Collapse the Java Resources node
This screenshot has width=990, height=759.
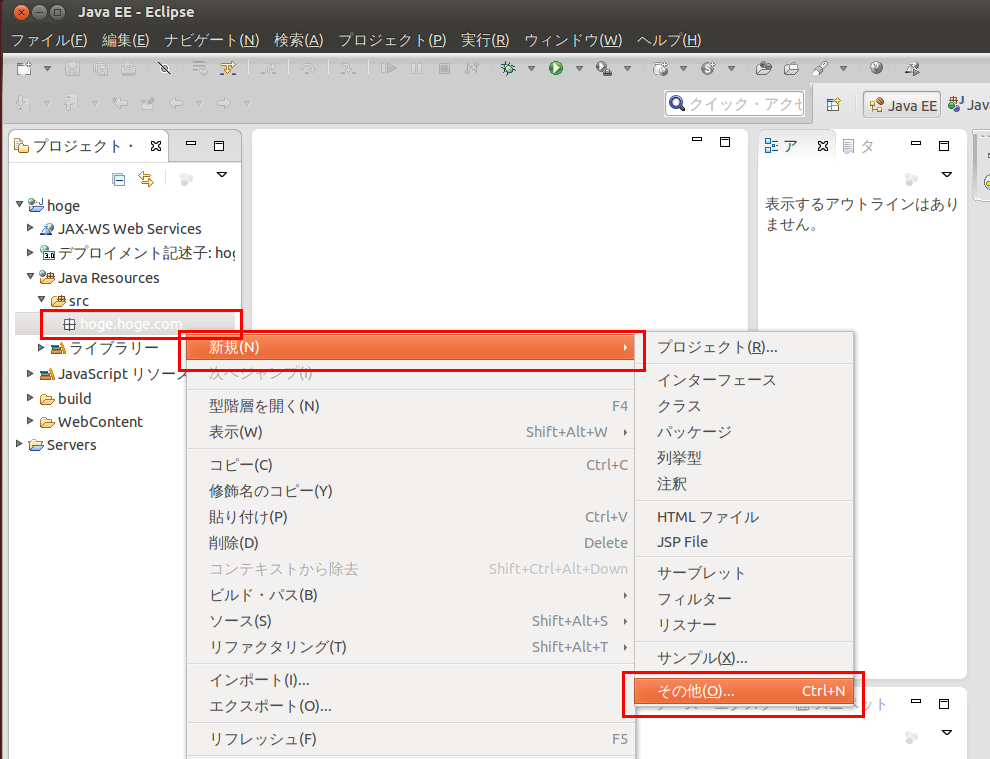click(x=30, y=276)
